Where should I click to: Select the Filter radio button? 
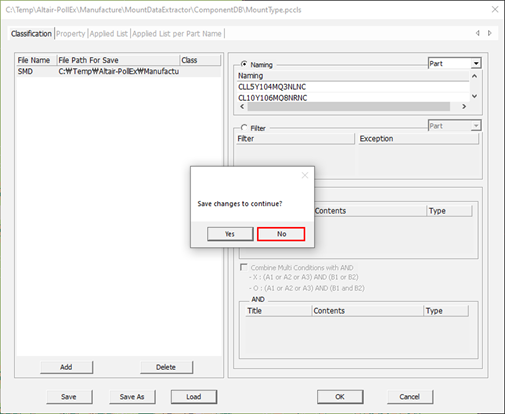tap(244, 128)
